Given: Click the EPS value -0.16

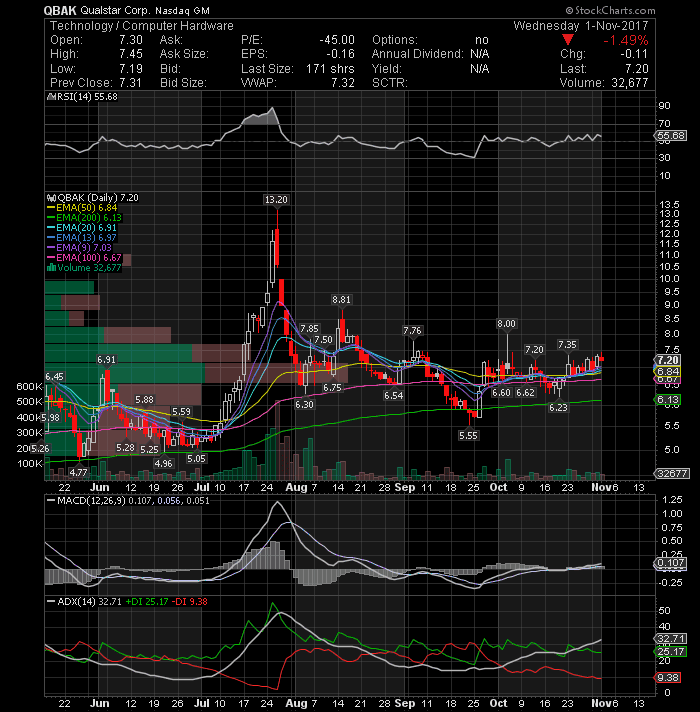Looking at the screenshot, I should (340, 54).
